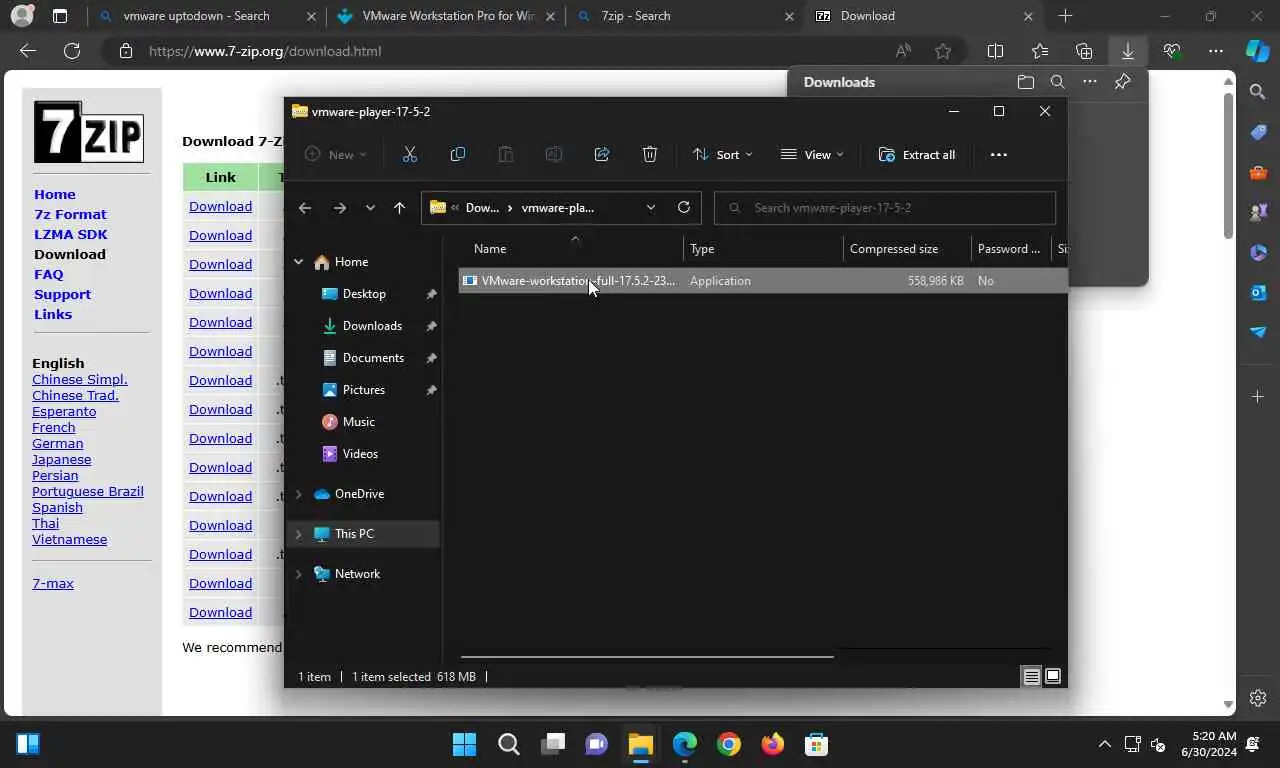Search downloads icon in Downloads panel
Screen dimensions: 1280x768
[x=1057, y=82]
